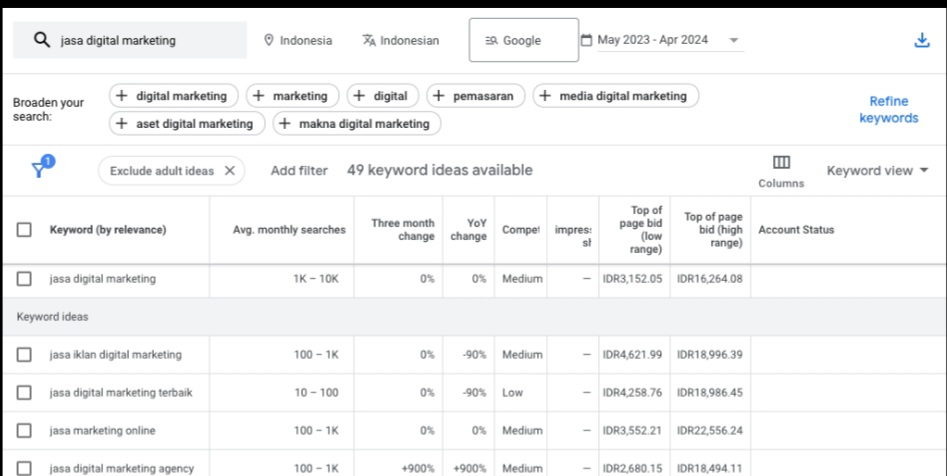947x476 pixels.
Task: Sort by Three month change header
Action: [403, 230]
